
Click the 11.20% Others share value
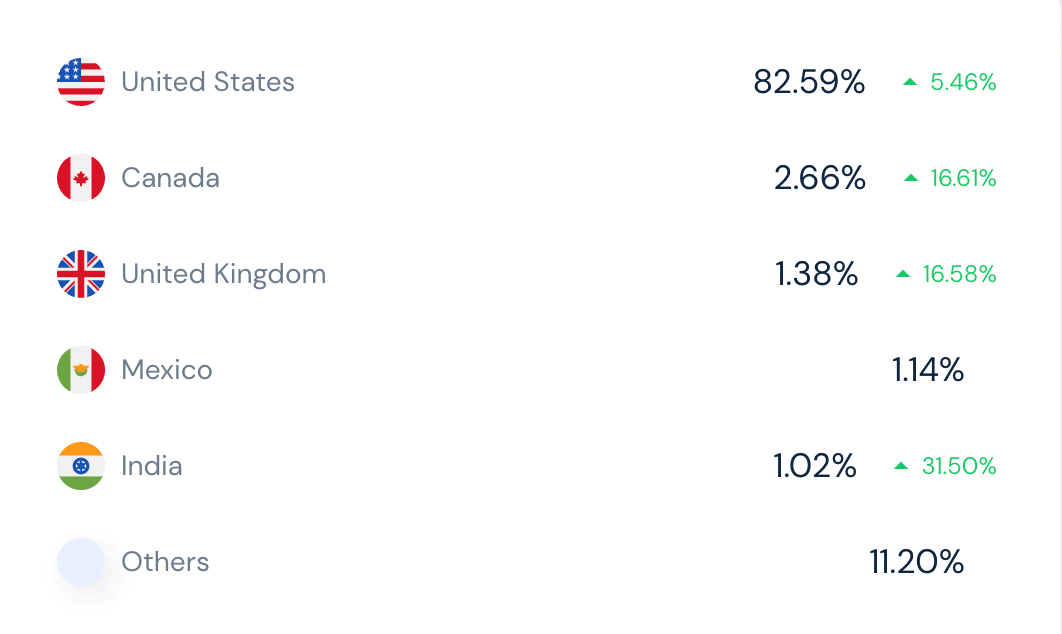[x=916, y=562]
